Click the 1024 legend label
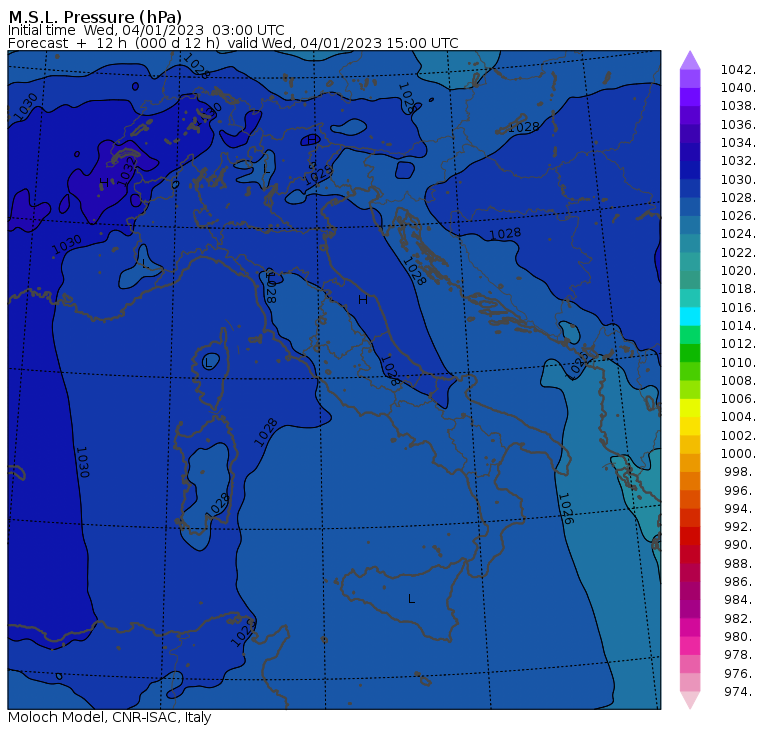760x731 pixels. click(738, 234)
